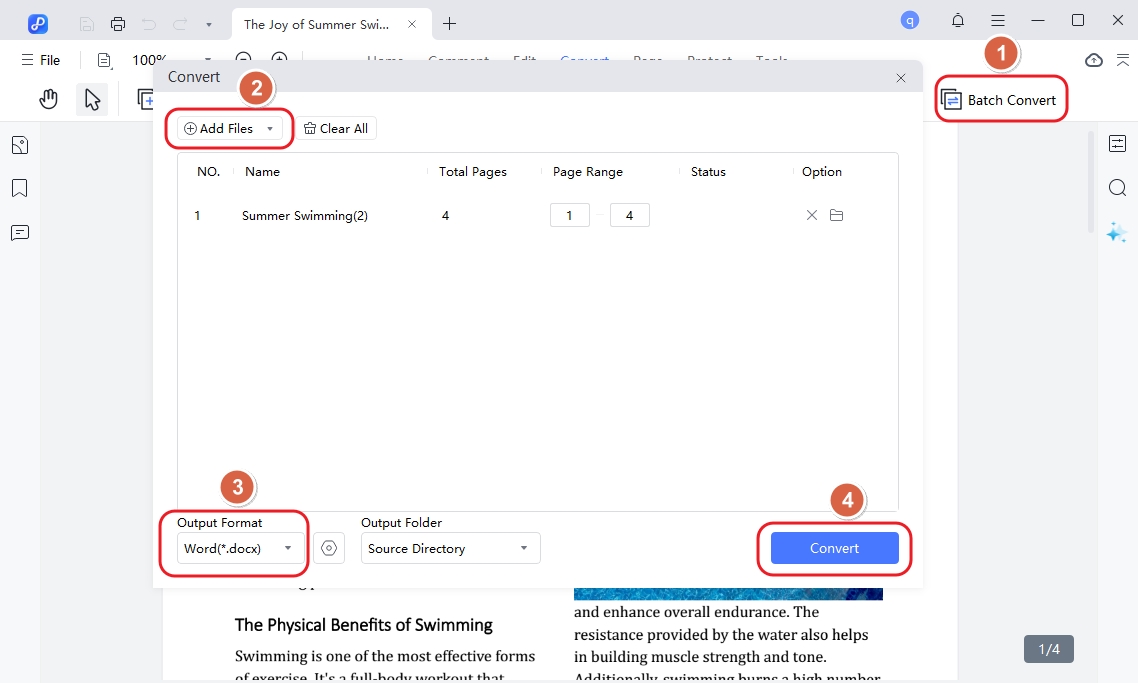This screenshot has width=1138, height=683.
Task: Click the page range end field
Action: point(629,215)
